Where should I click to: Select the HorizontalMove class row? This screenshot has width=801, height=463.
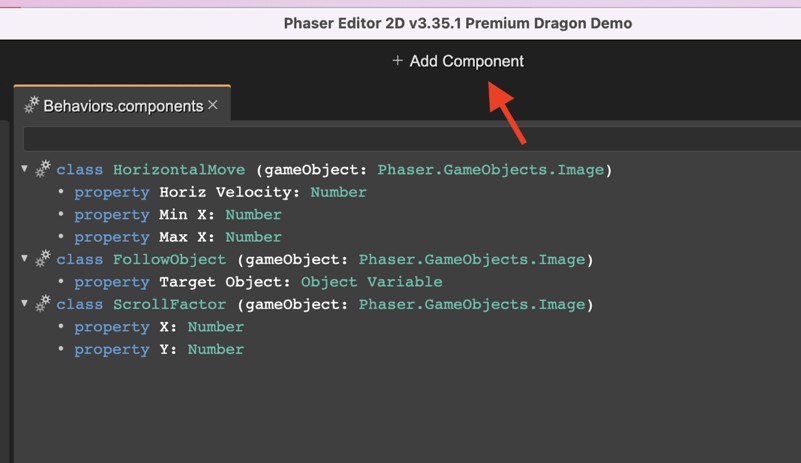pos(330,170)
